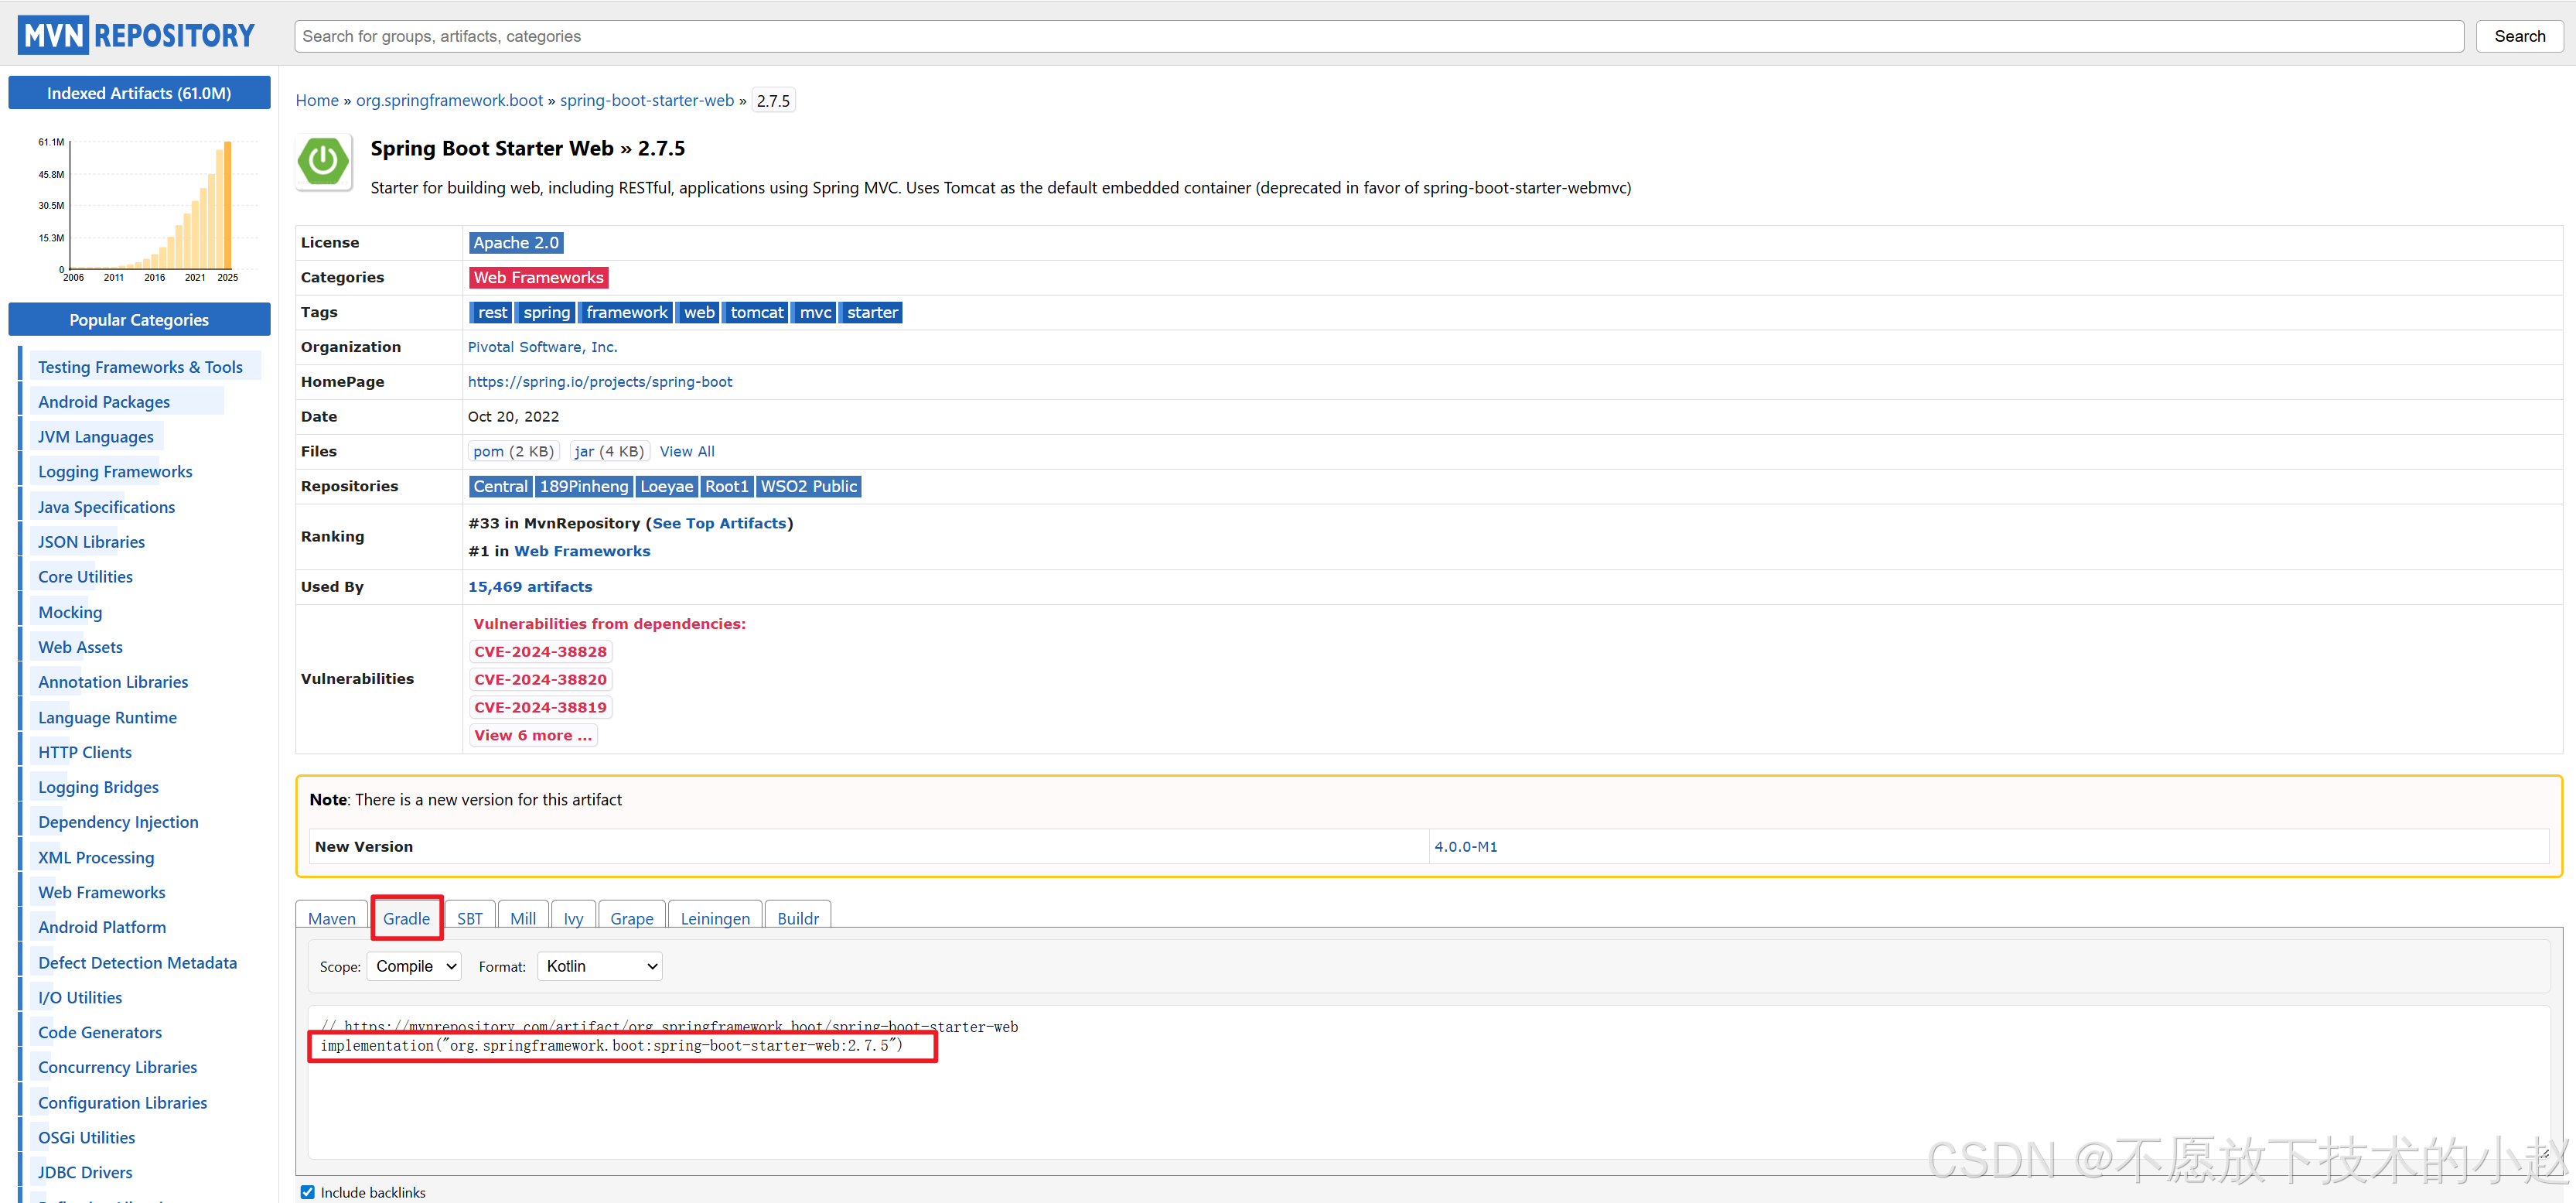Click the web tag
The width and height of the screenshot is (2576, 1203).
pyautogui.click(x=698, y=312)
